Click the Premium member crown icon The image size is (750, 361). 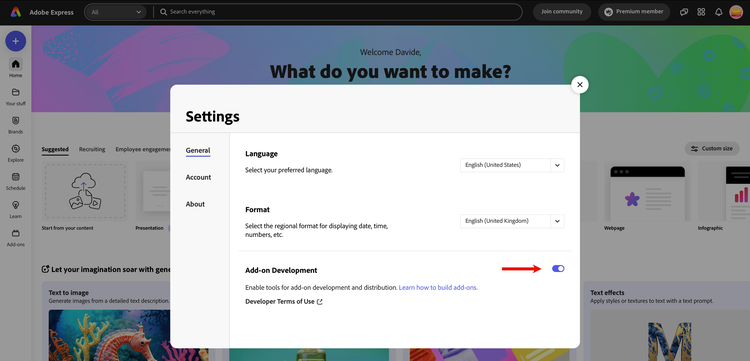[x=608, y=12]
